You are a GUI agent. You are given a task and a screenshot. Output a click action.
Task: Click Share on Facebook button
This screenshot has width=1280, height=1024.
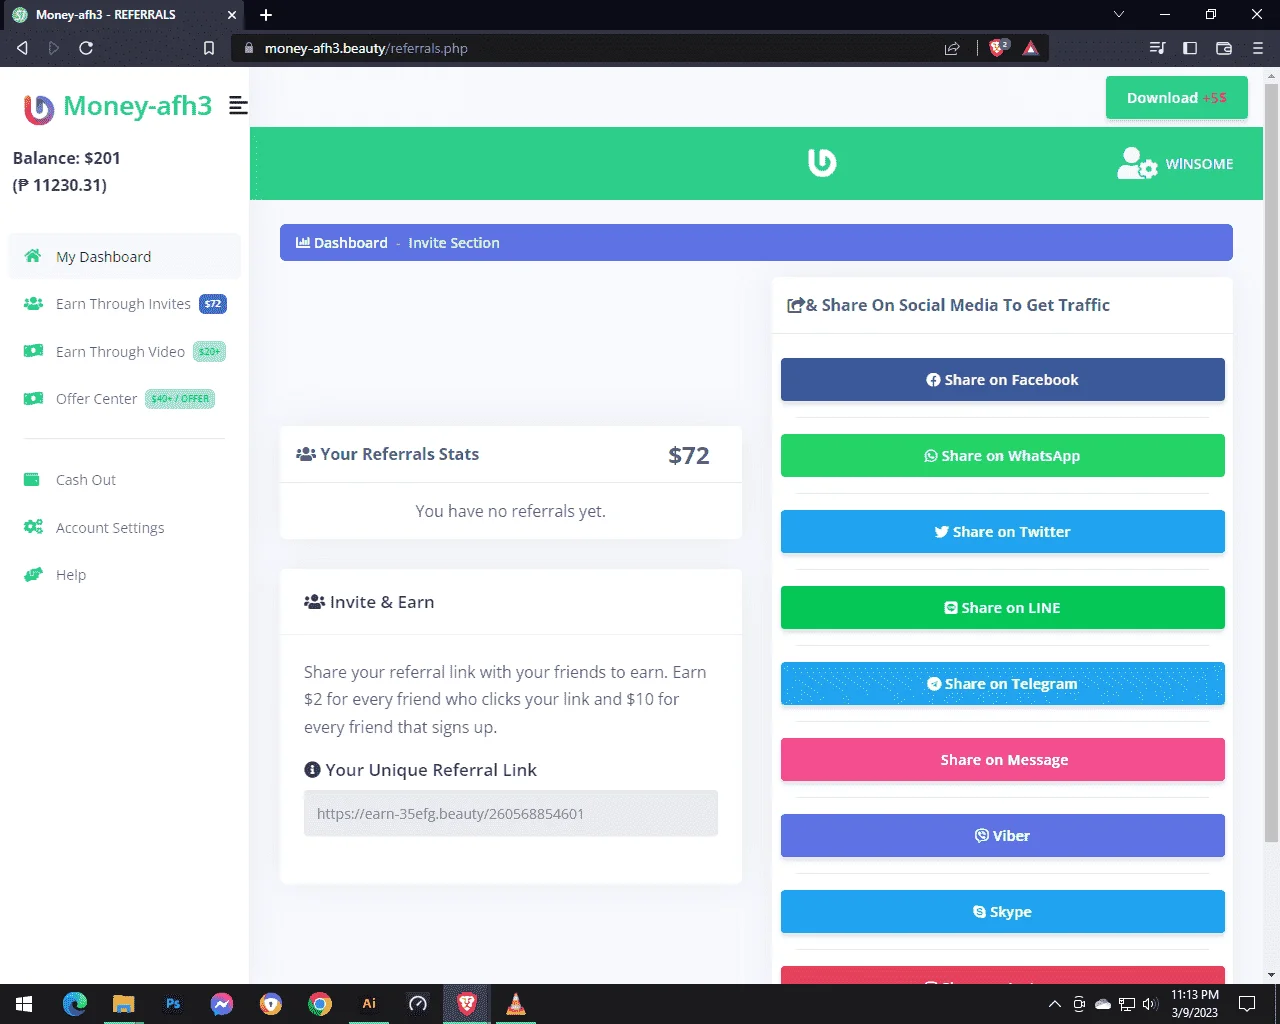click(1002, 380)
